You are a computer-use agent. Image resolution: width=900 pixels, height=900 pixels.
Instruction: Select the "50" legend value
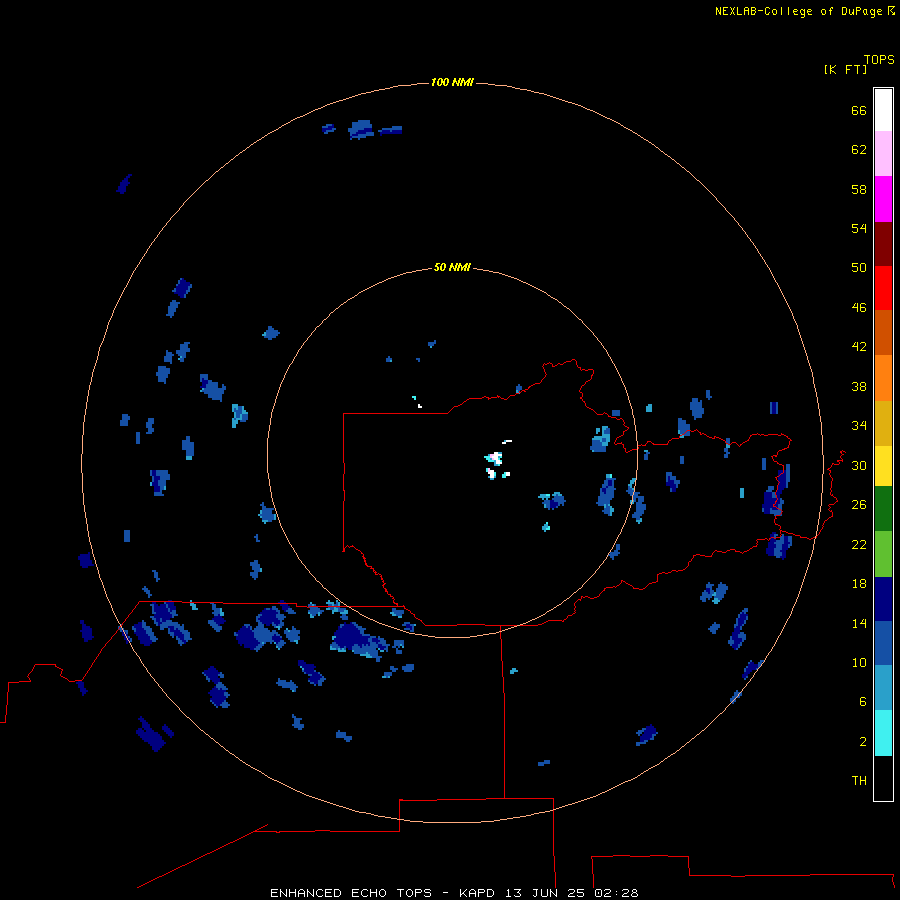click(x=859, y=268)
